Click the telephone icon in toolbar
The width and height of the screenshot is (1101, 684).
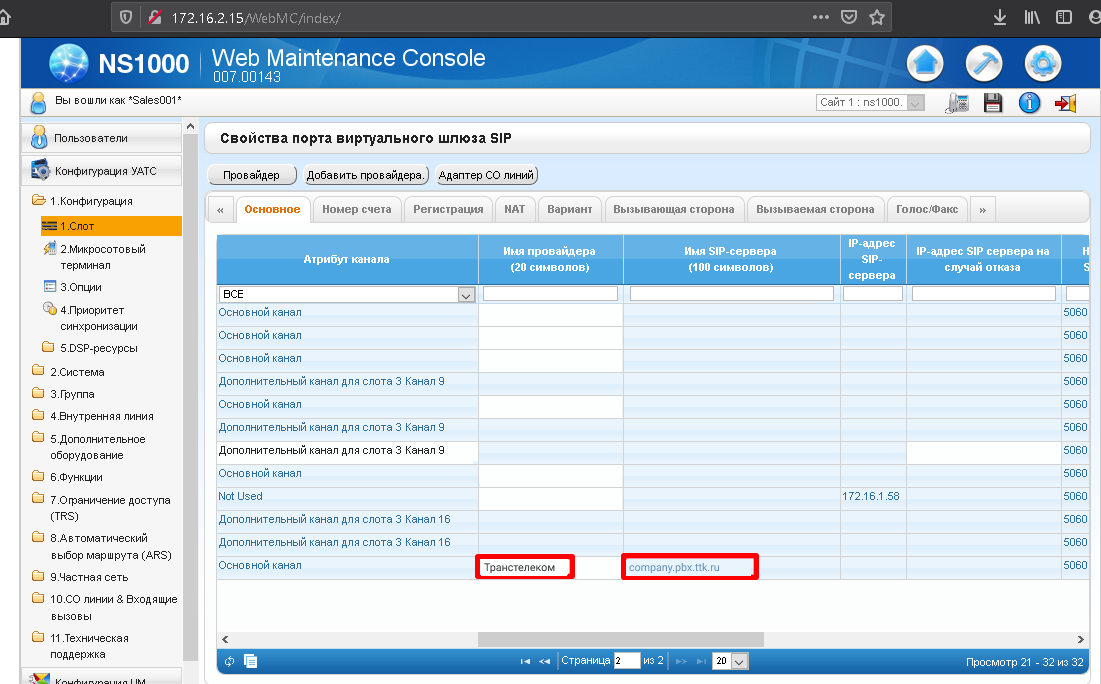pos(957,103)
